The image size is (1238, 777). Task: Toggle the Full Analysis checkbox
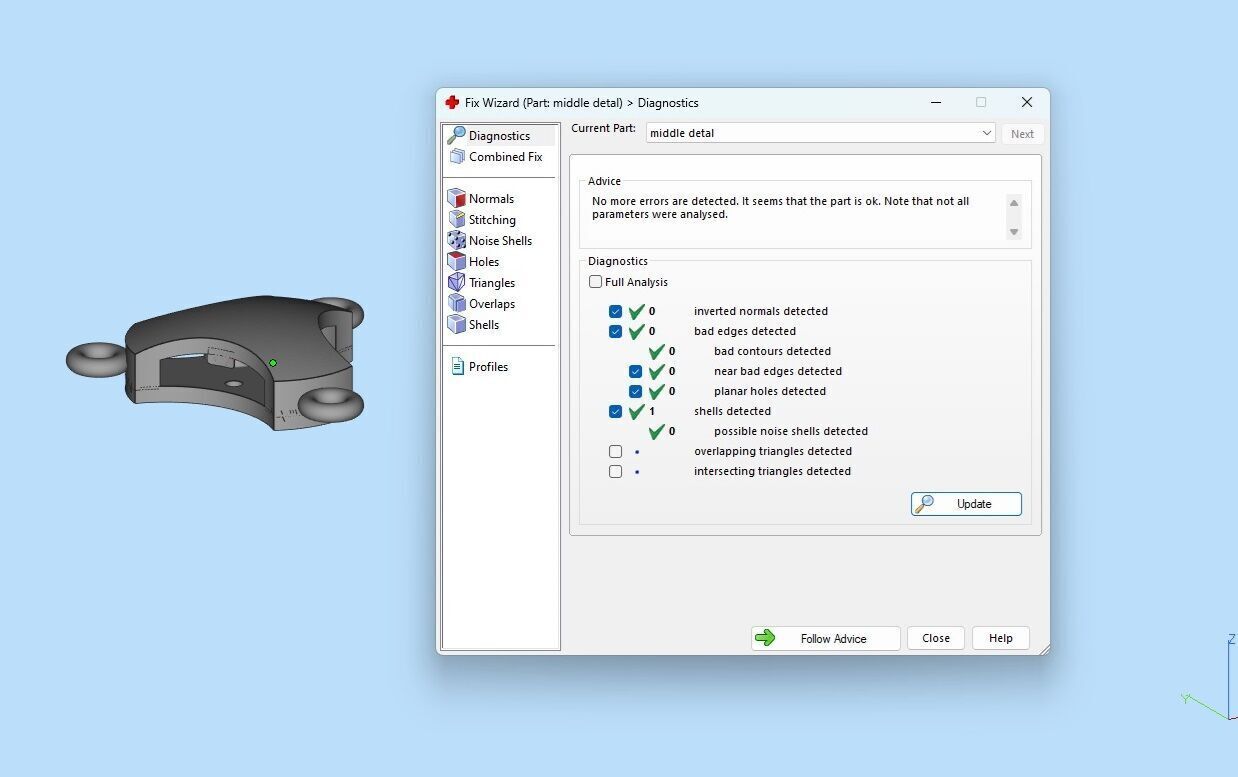coord(596,282)
